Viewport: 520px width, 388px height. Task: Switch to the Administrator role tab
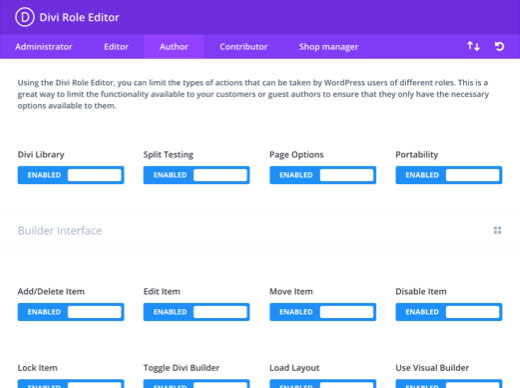coord(44,47)
